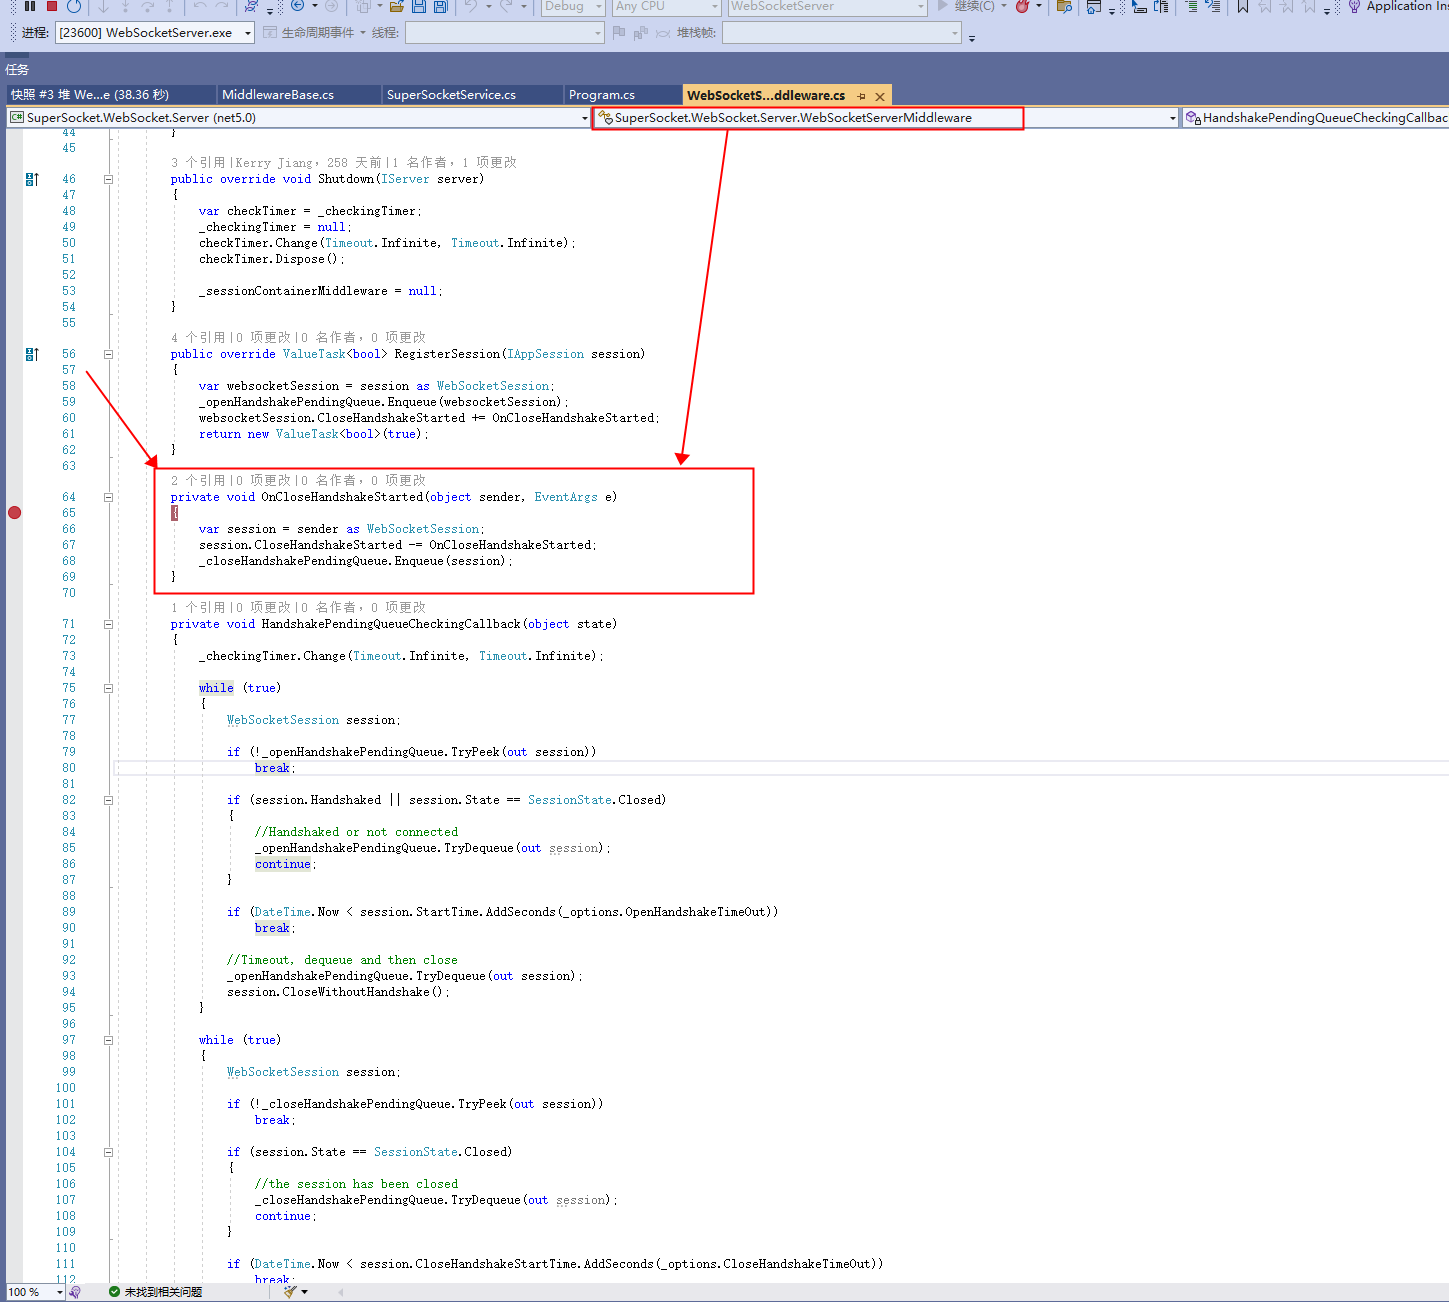
Task: Toggle a bookmark on the current line
Action: [x=1243, y=6]
